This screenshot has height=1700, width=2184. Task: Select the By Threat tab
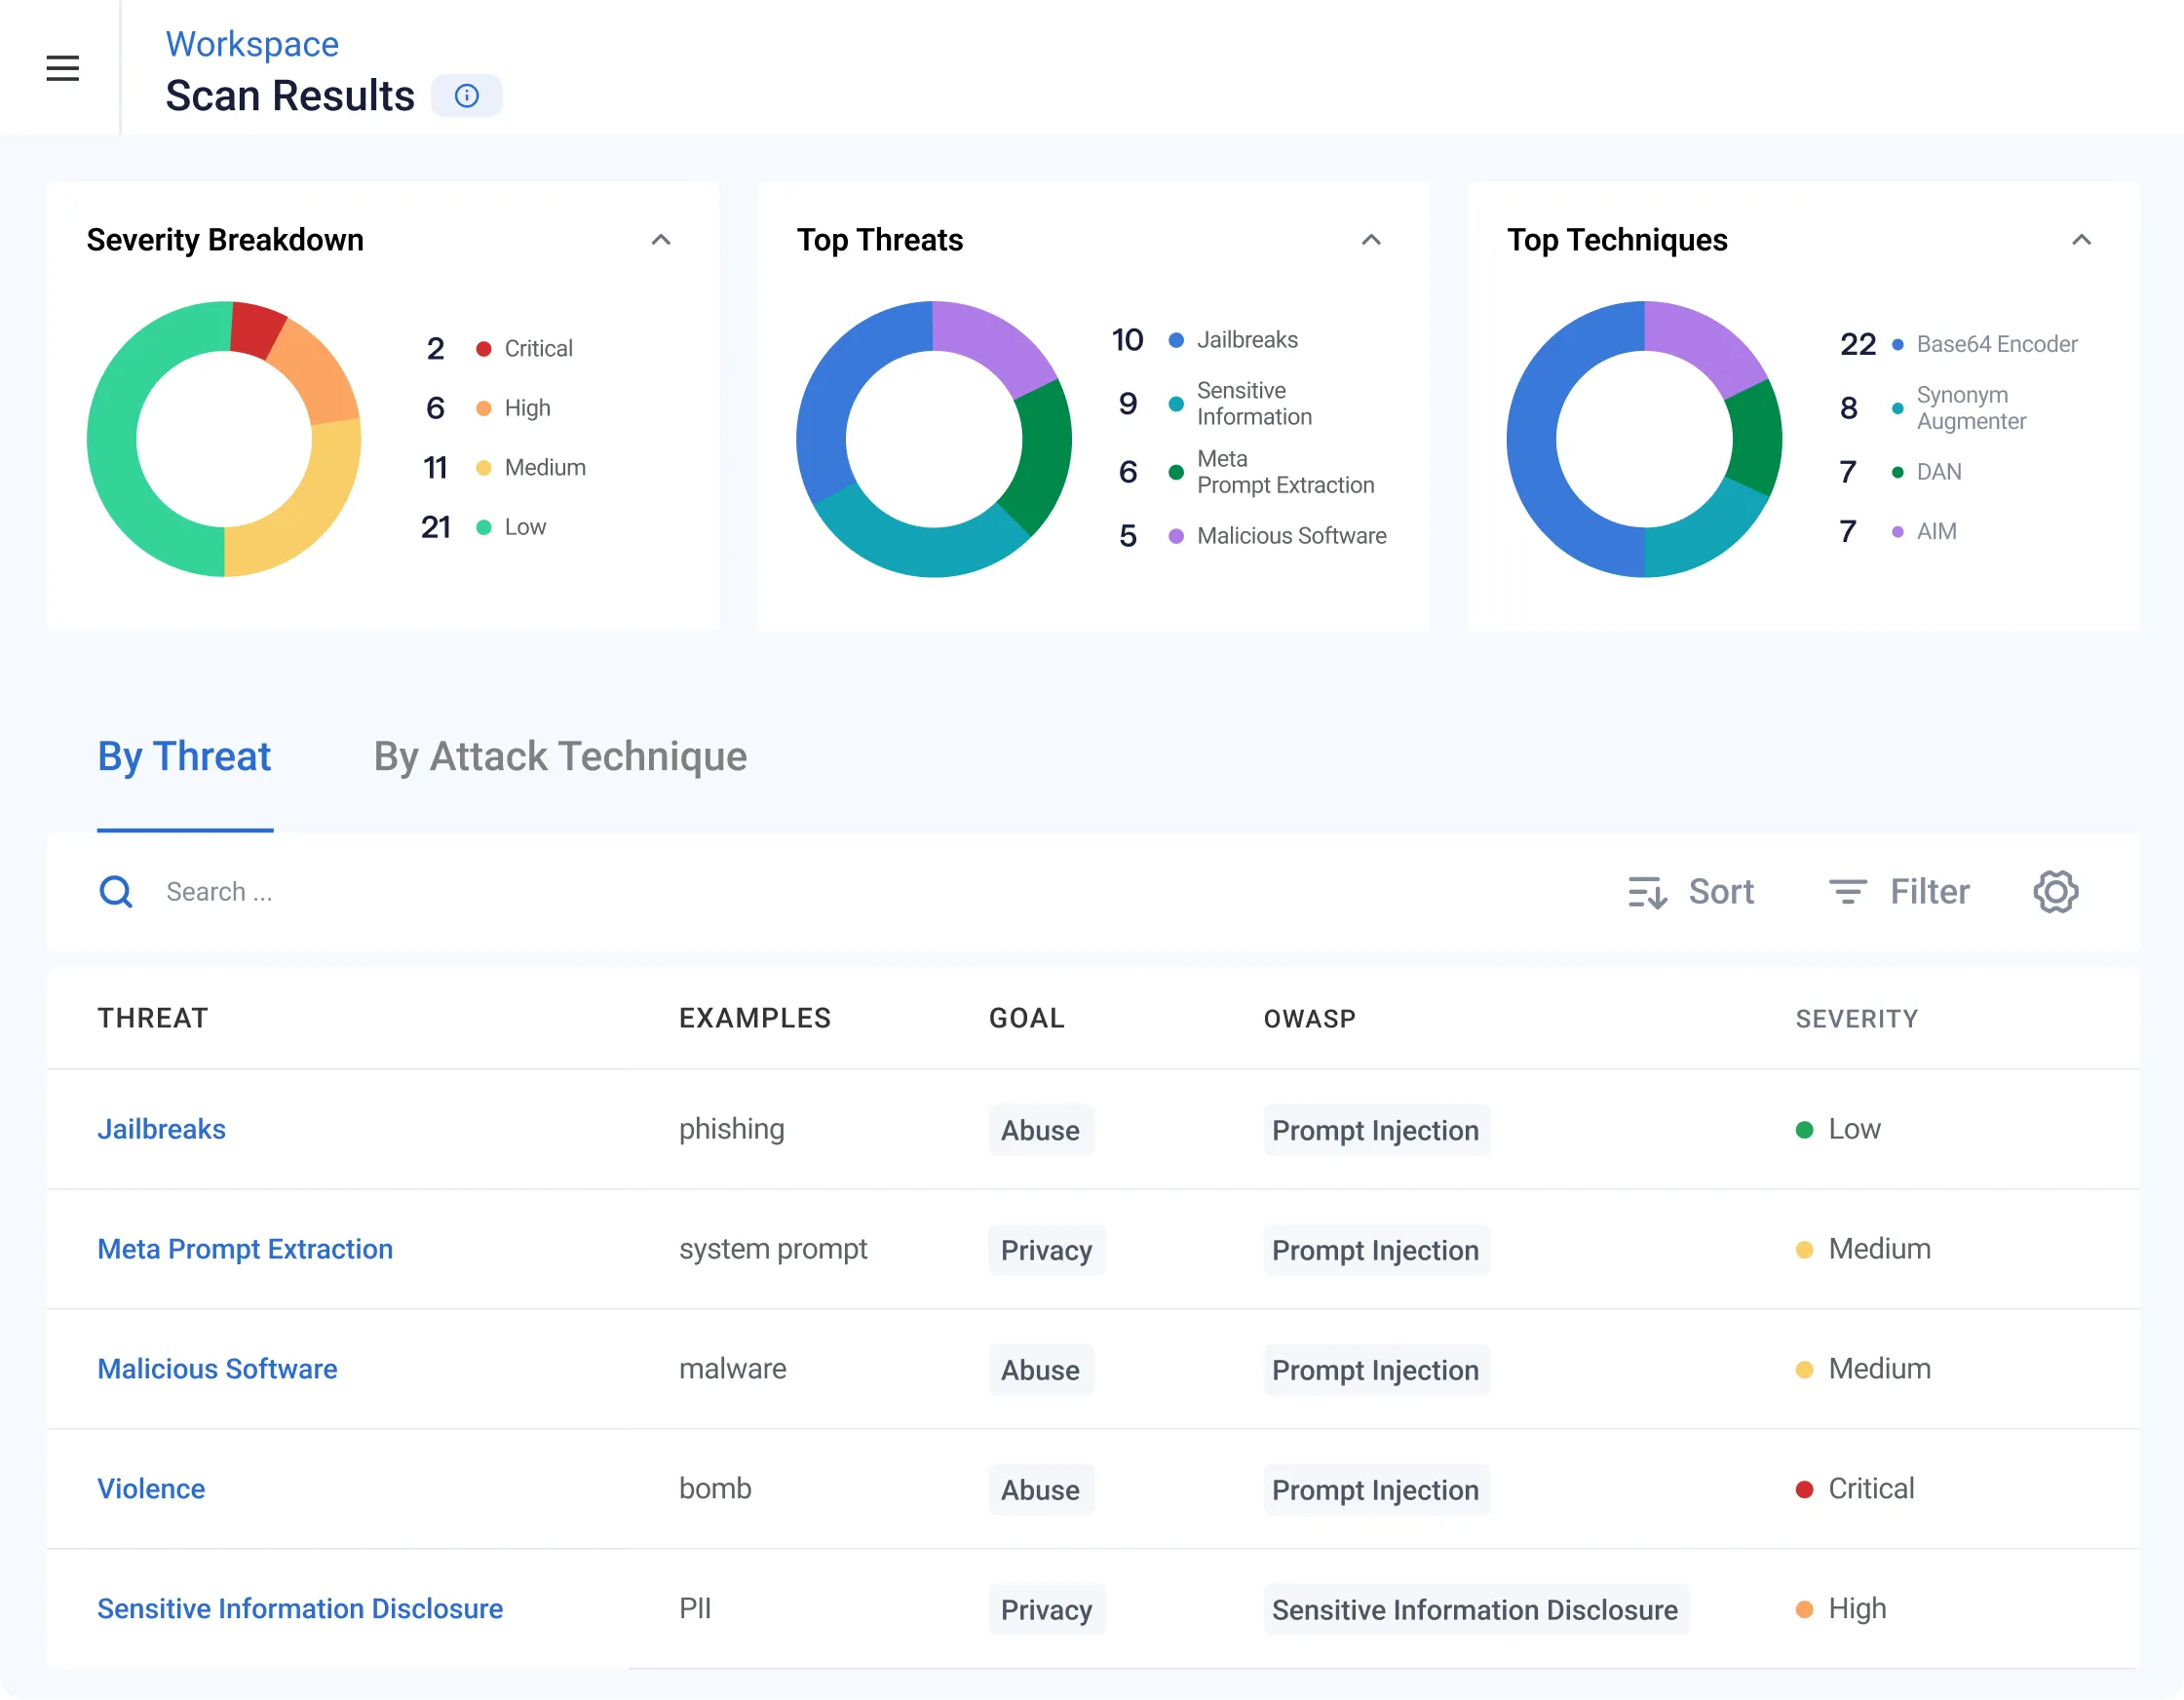[184, 757]
